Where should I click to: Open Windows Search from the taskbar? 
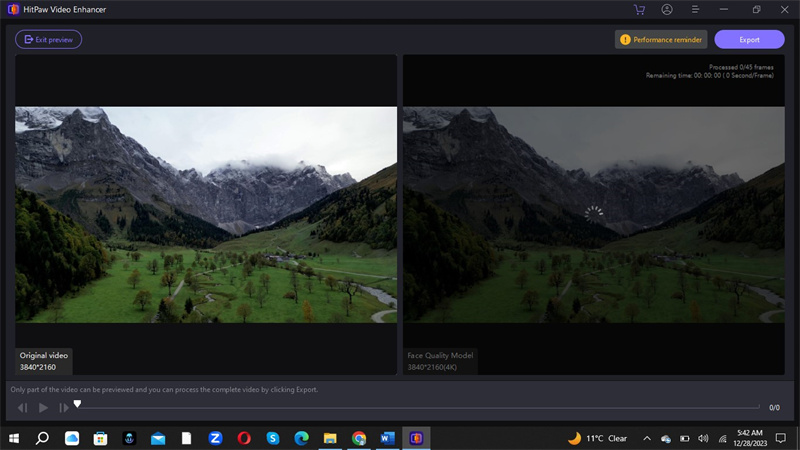[x=43, y=438]
